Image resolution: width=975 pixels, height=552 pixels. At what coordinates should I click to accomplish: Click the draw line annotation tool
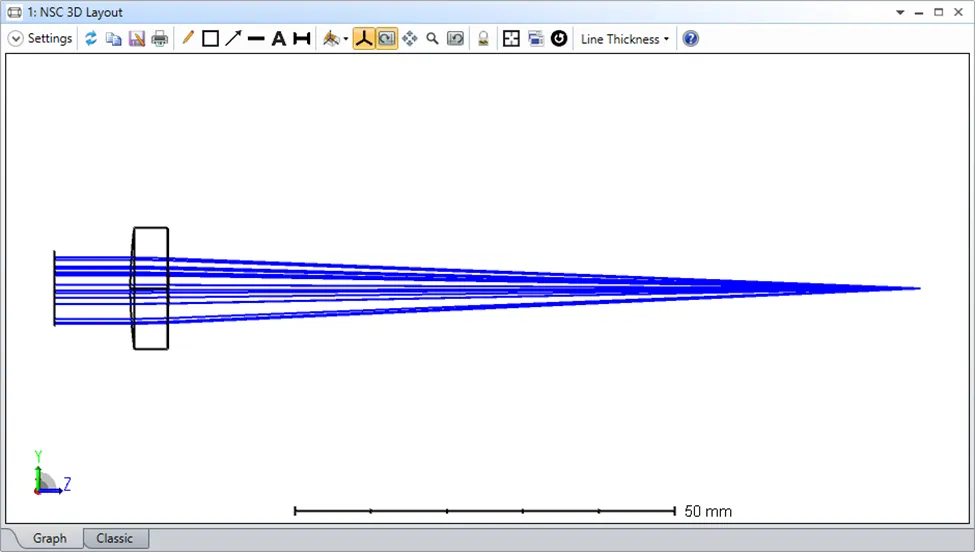256,39
